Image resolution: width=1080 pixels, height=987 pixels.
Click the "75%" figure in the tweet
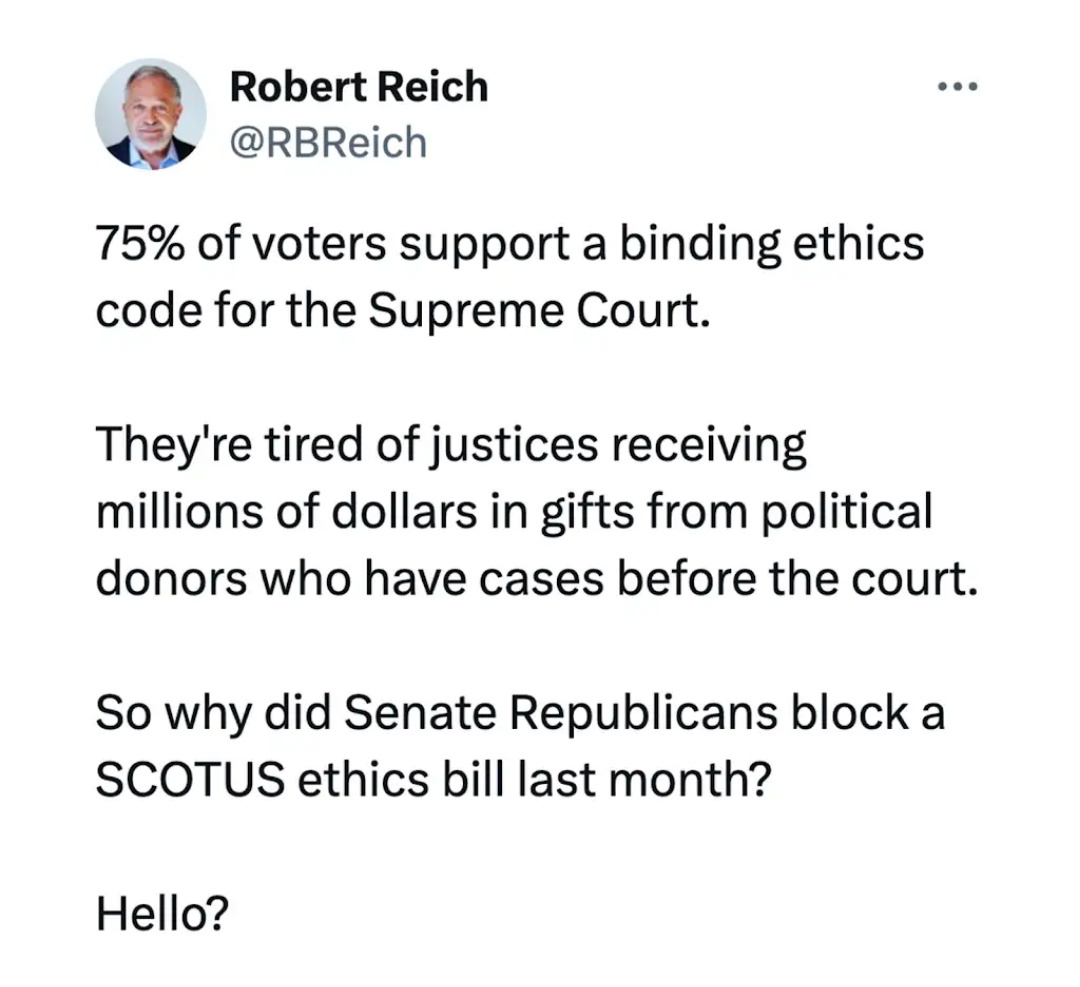[140, 244]
